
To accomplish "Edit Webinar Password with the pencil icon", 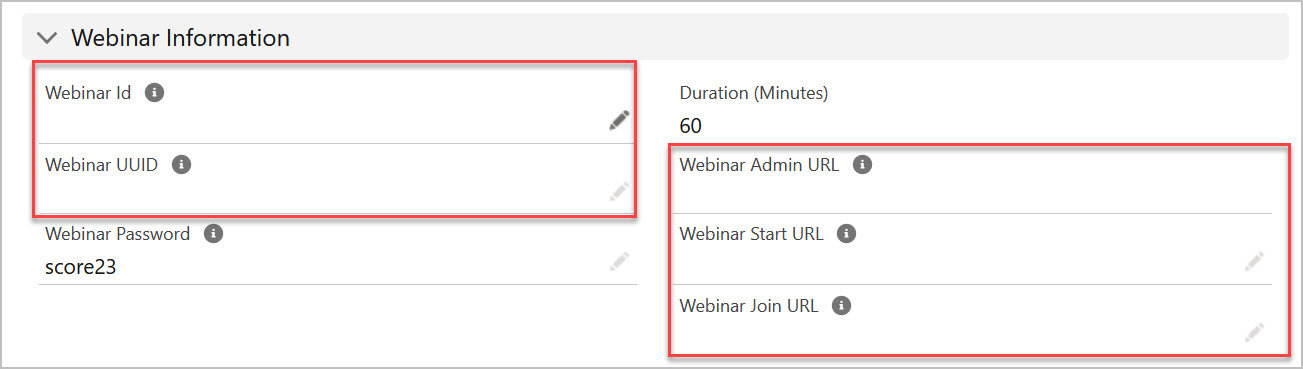I will (620, 262).
